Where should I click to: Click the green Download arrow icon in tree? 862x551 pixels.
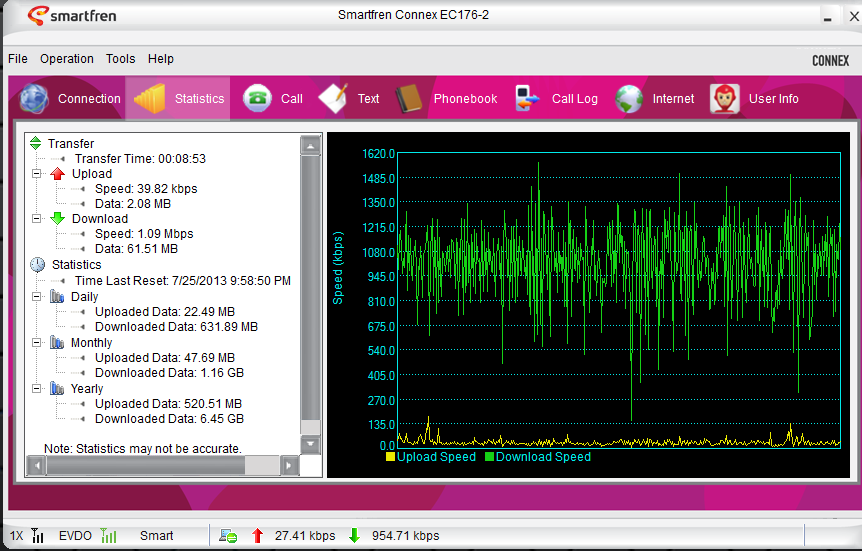58,219
